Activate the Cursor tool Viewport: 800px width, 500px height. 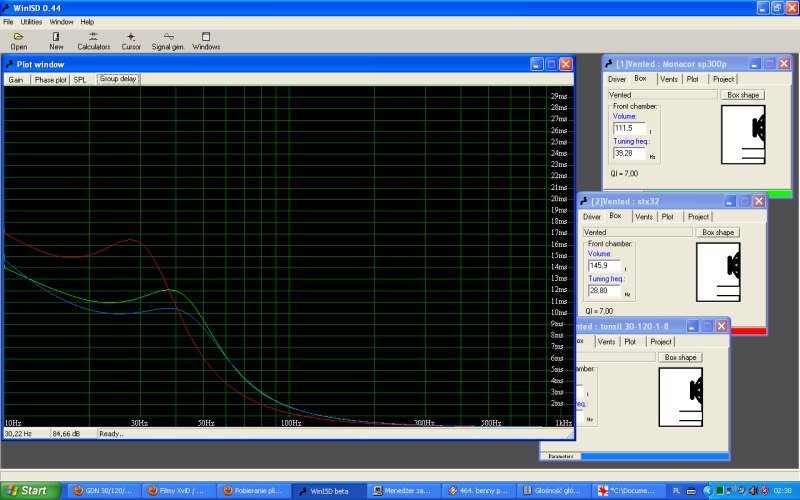tap(131, 40)
